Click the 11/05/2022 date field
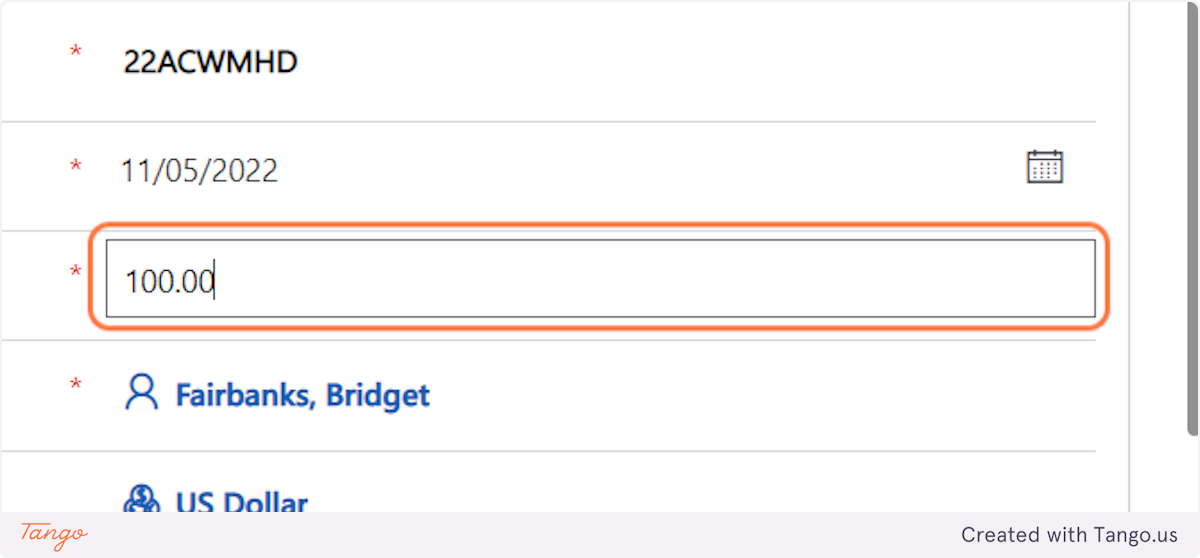The height and width of the screenshot is (558, 1200). 200,171
